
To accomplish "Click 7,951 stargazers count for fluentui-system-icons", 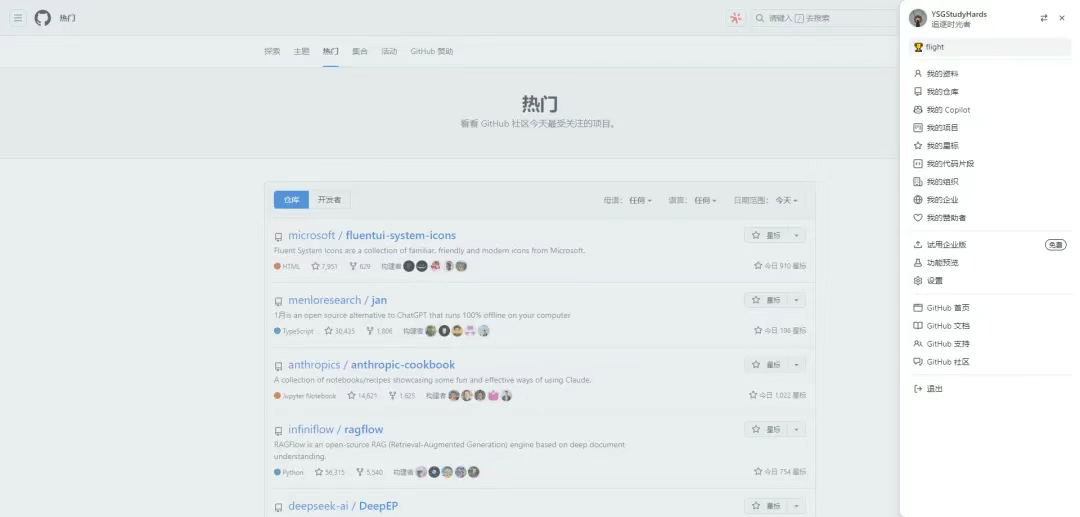I will coord(324,266).
